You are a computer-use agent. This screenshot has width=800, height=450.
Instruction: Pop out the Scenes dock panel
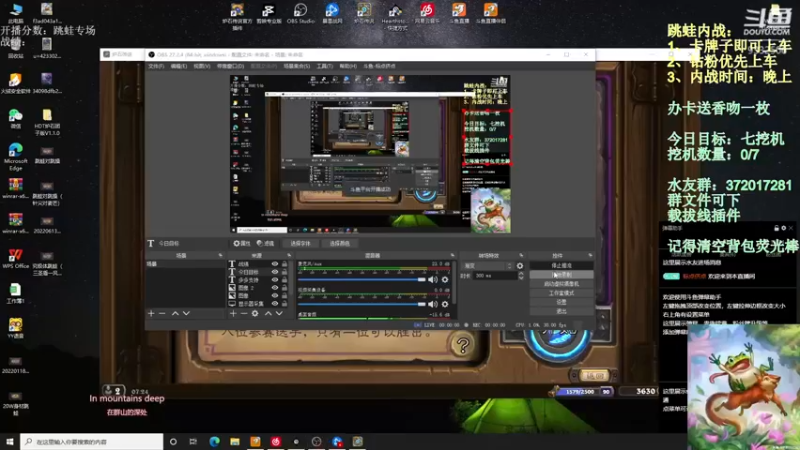220,255
